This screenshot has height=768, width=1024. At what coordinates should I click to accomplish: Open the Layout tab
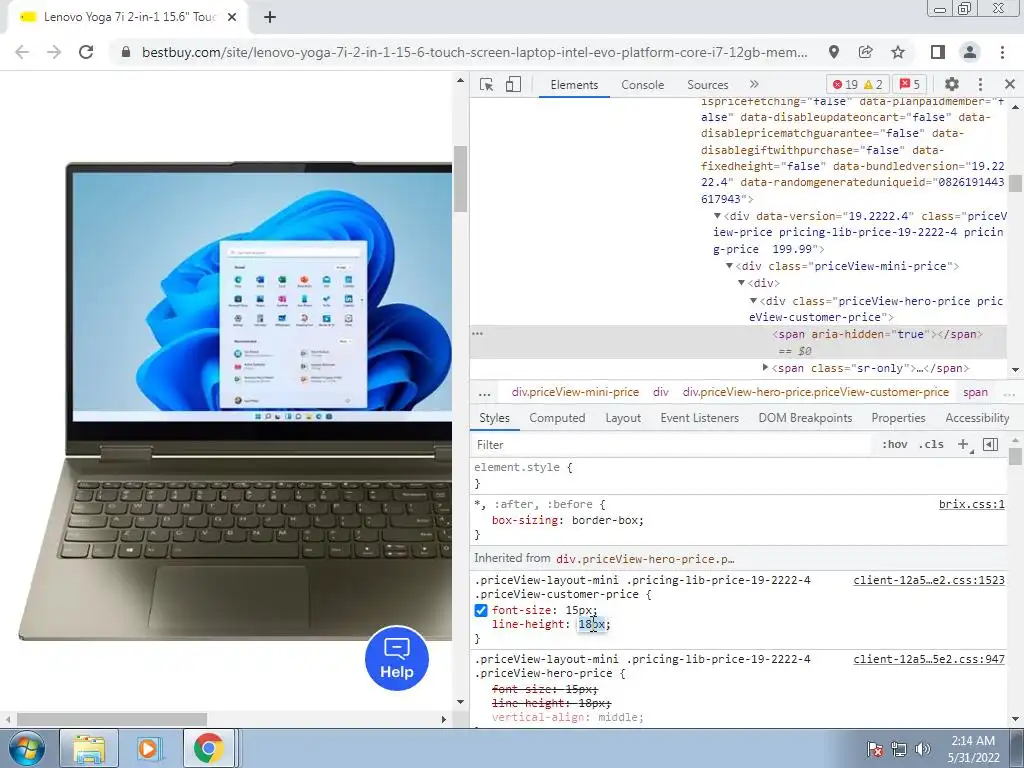pyautogui.click(x=623, y=418)
